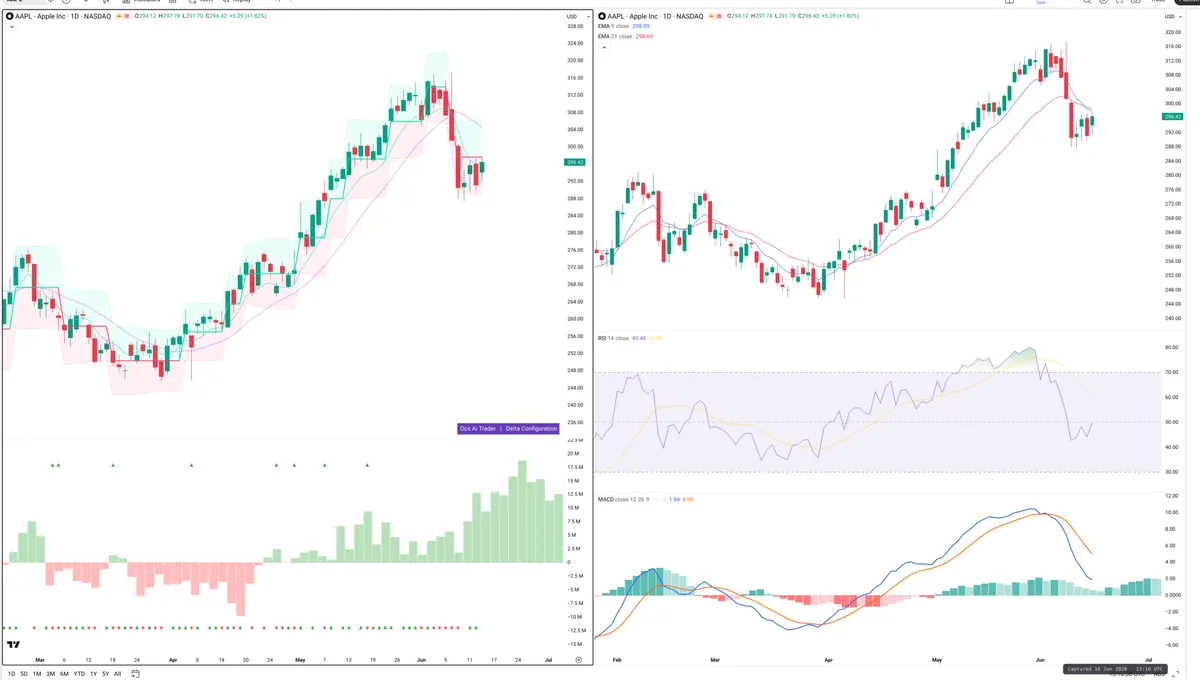Click the 296.42 price label on left axis

(575, 162)
